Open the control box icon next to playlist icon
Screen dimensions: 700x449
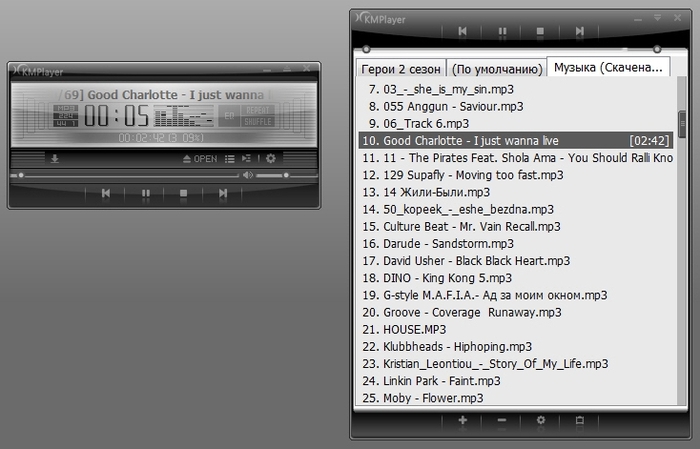[x=246, y=158]
